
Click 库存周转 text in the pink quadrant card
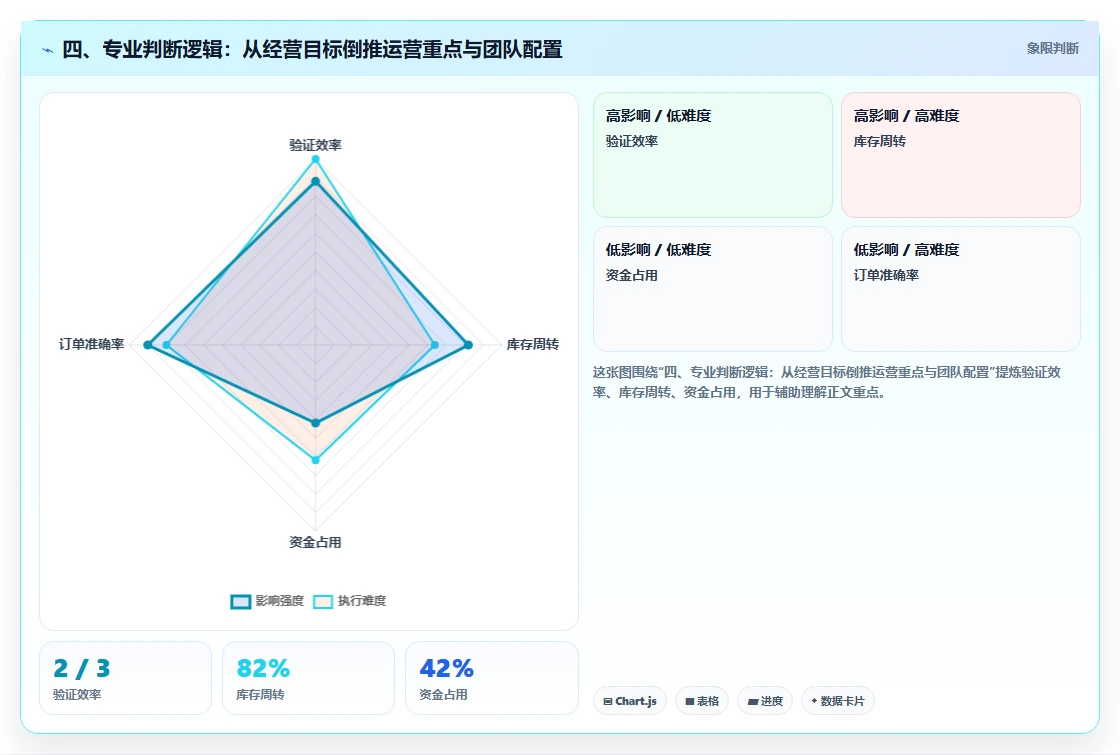(879, 141)
